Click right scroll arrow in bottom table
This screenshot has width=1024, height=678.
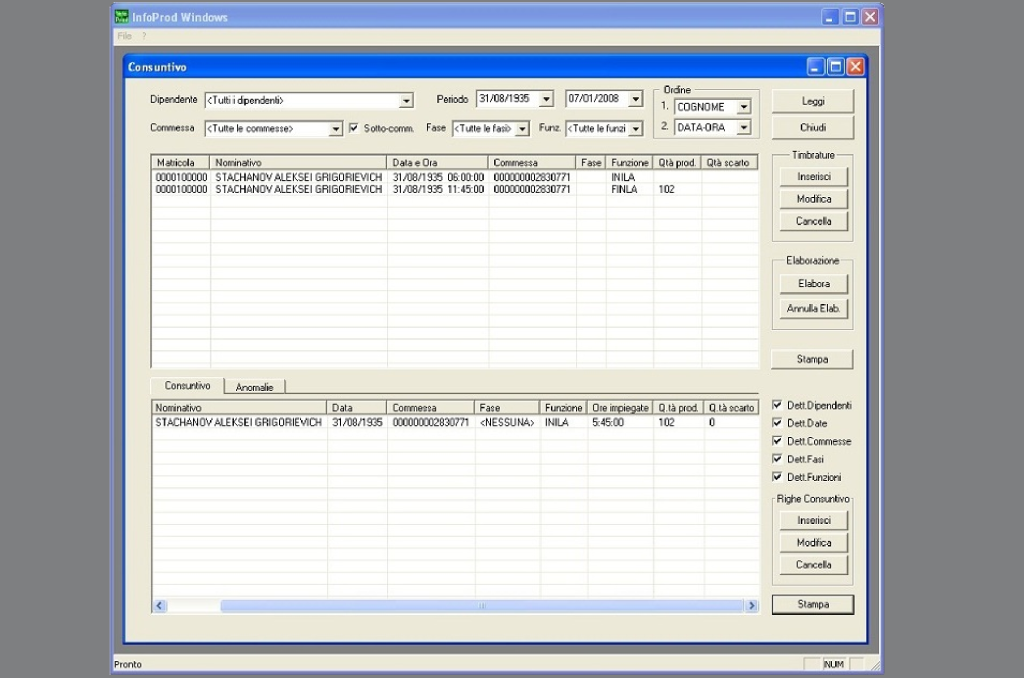[x=751, y=606]
